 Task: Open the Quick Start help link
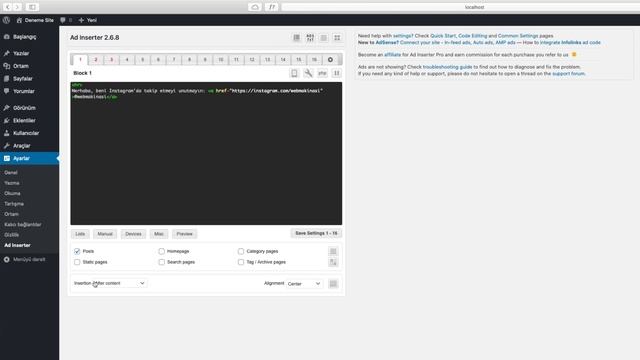pyautogui.click(x=443, y=36)
